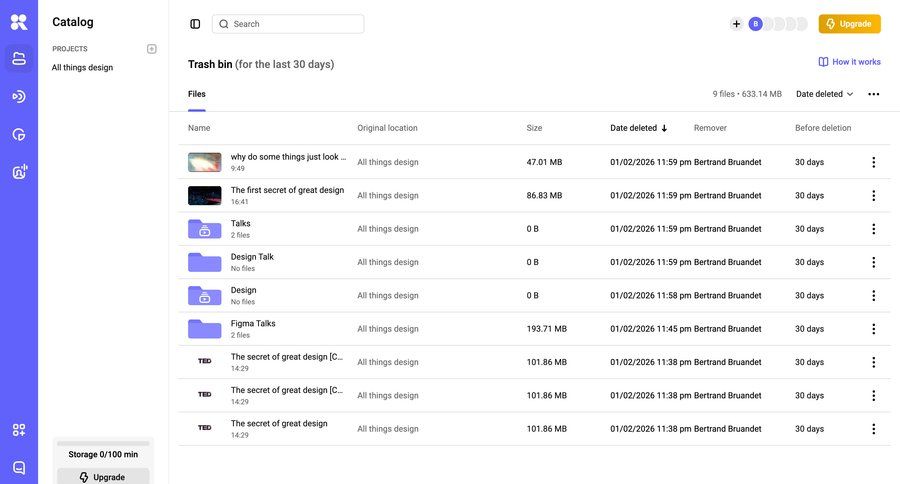Open the chat support icon in sidebar
This screenshot has height=484, width=900.
tap(19, 467)
